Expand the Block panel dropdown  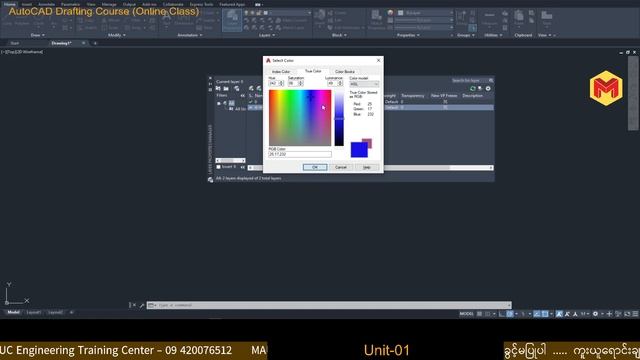coord(339,35)
